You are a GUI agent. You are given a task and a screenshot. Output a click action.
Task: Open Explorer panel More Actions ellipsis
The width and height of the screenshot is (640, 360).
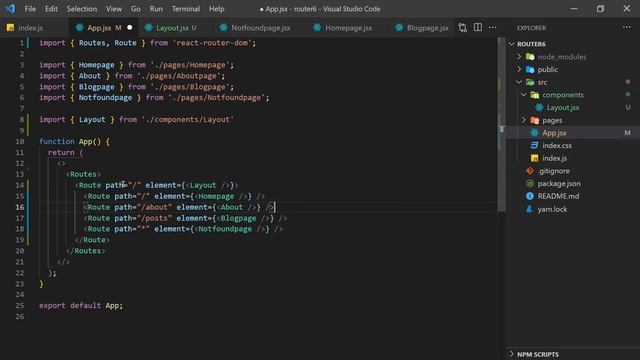coord(627,27)
